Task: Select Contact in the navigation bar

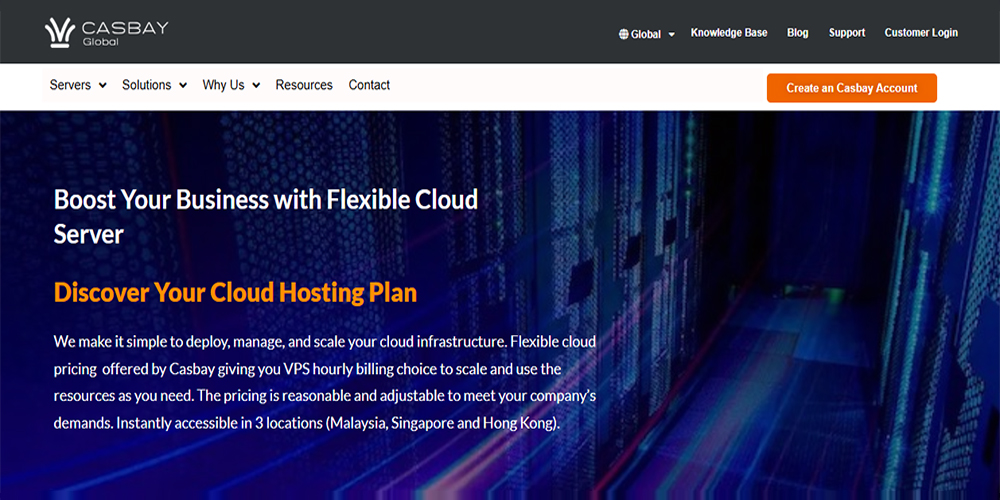Action: point(369,86)
